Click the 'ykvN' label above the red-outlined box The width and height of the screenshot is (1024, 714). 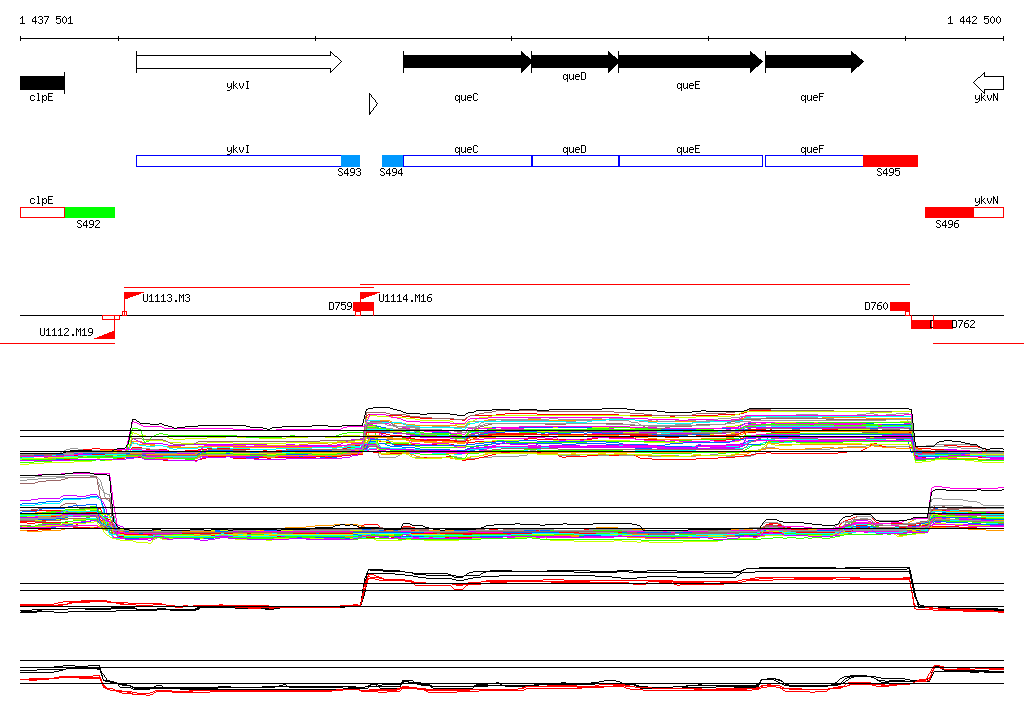(x=986, y=200)
